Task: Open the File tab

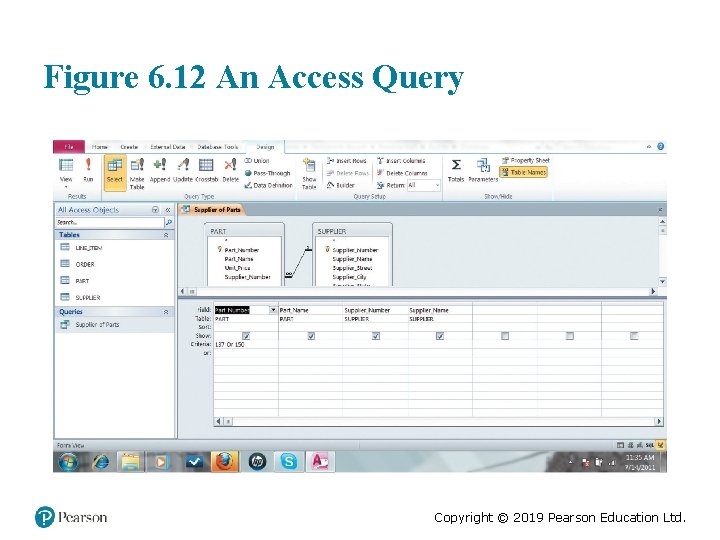Action: (x=69, y=146)
